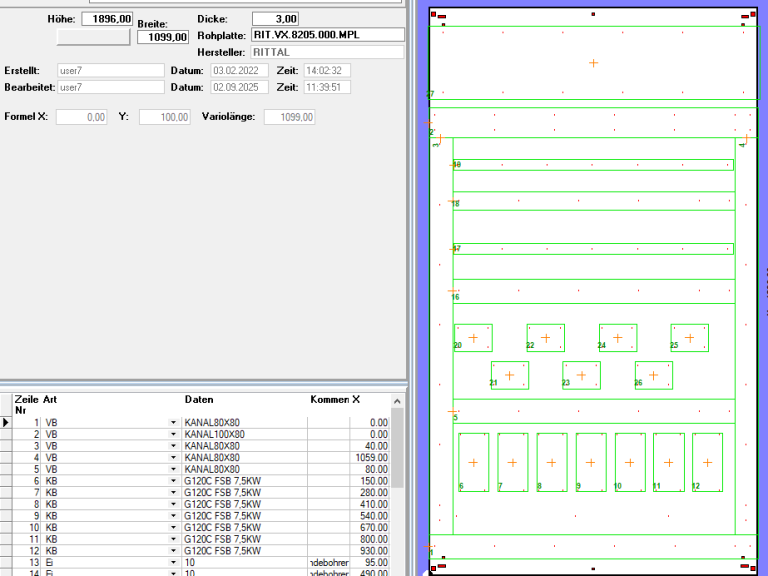Select row 1 using its row selector
Image resolution: width=768 pixels, height=576 pixels.
point(6,423)
